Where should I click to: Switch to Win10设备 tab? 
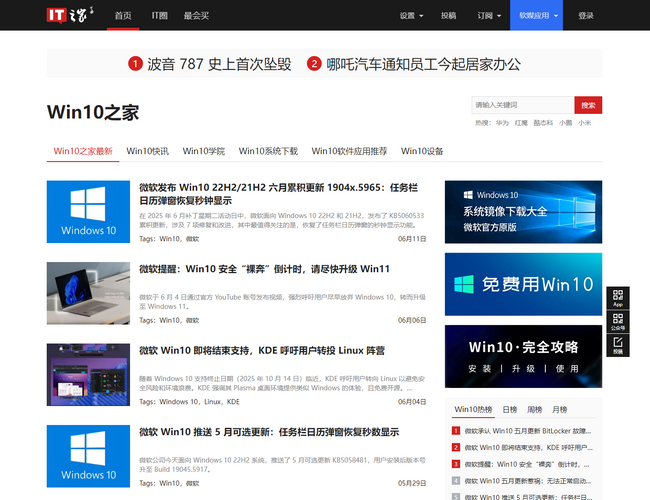click(422, 151)
